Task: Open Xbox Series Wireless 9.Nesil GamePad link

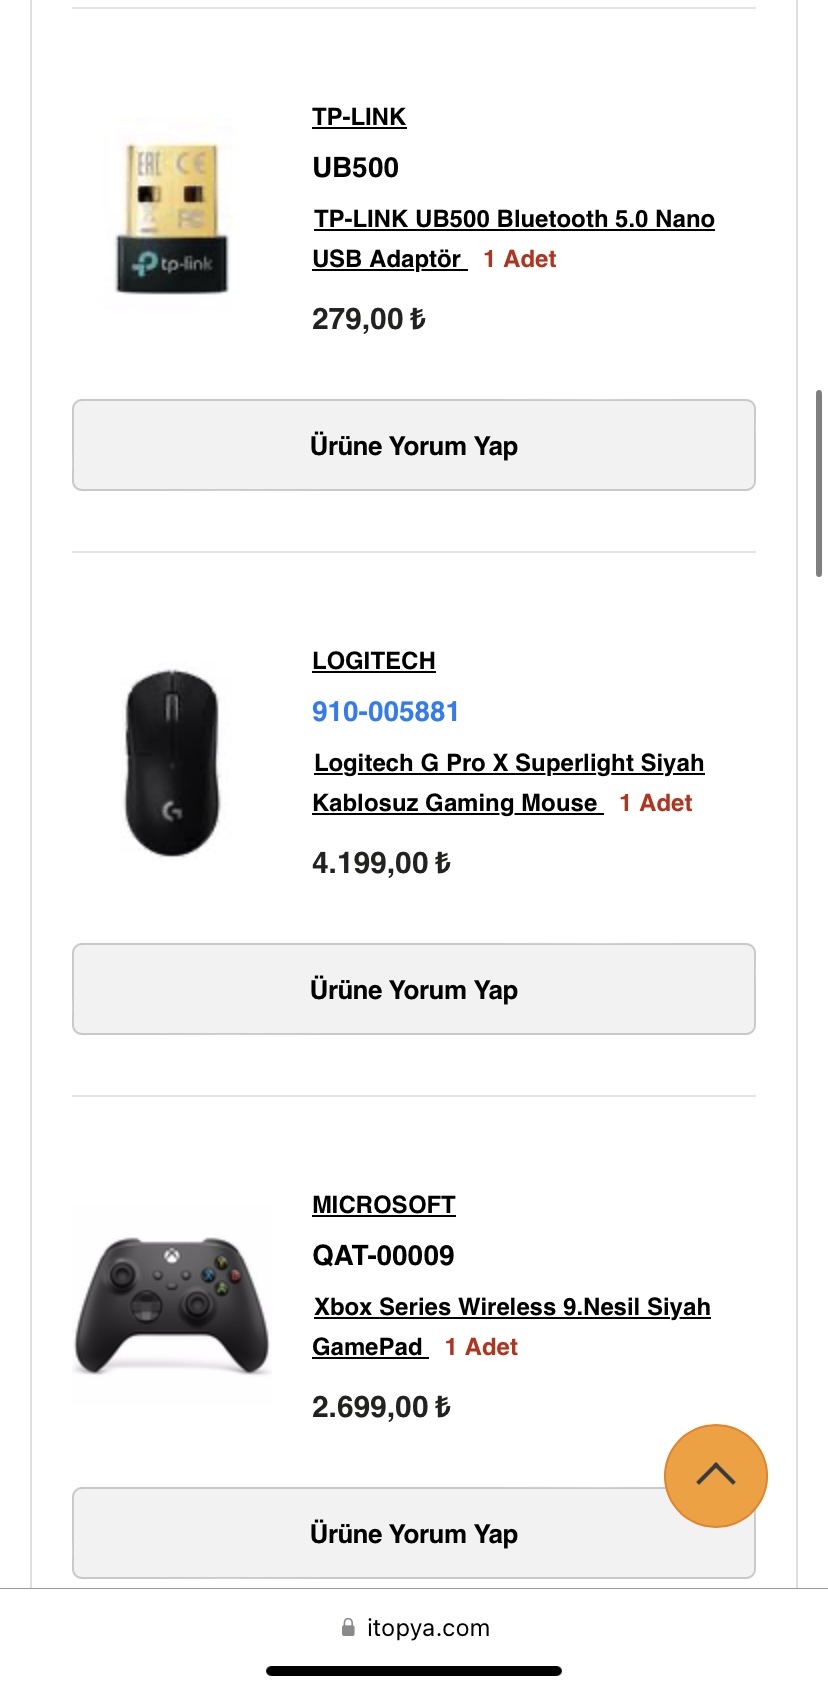Action: coord(512,1307)
